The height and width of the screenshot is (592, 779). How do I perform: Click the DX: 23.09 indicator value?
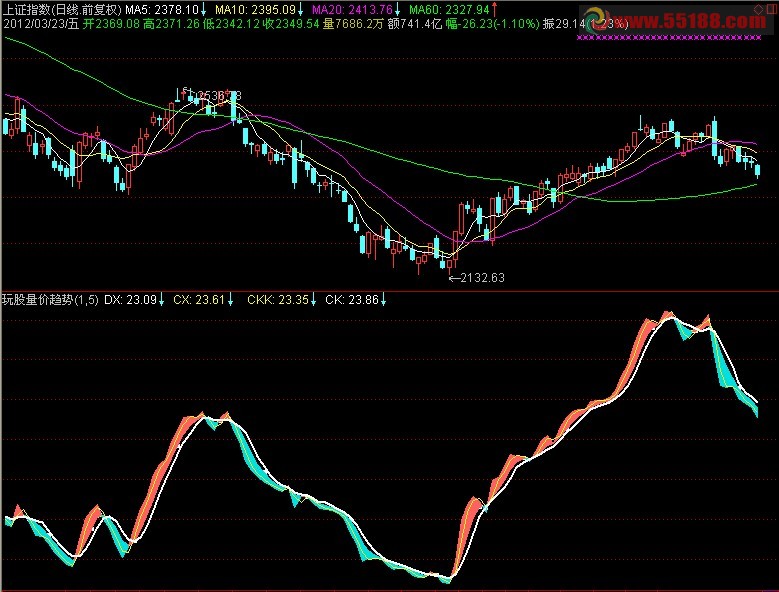[x=130, y=299]
